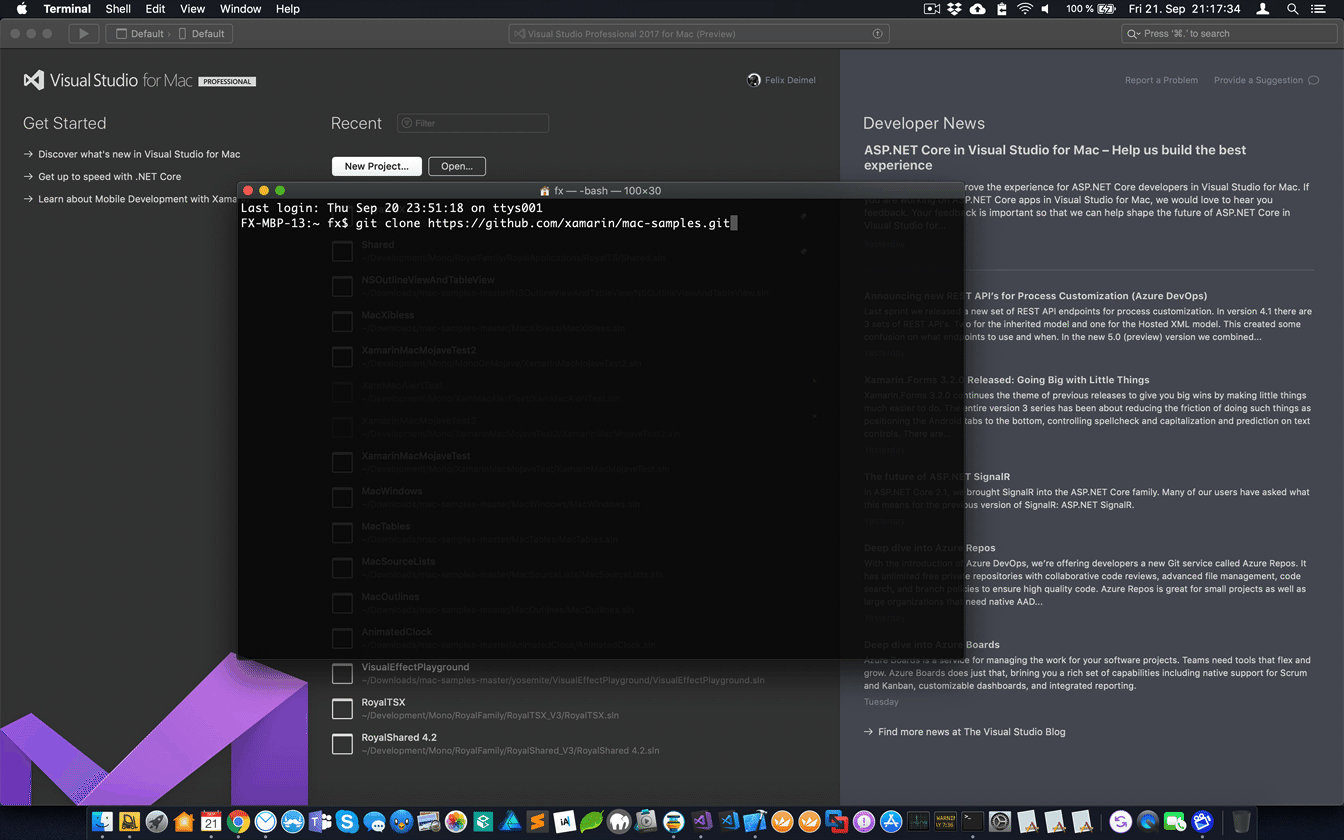This screenshot has width=1344, height=840.
Task: Click the Wi-Fi status icon
Action: [x=1025, y=9]
